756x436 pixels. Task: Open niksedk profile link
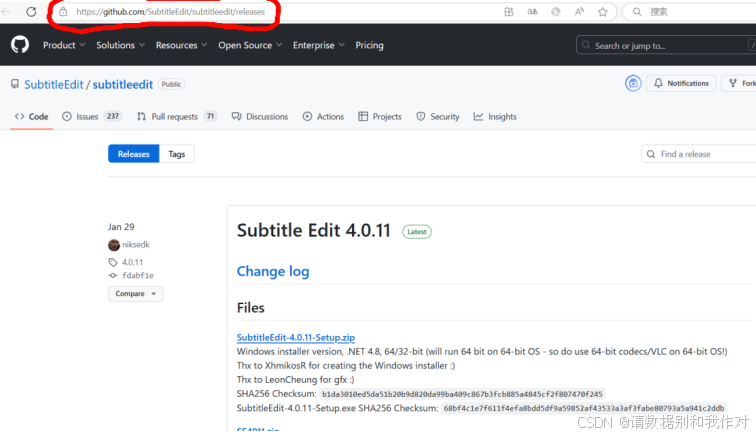coord(135,245)
